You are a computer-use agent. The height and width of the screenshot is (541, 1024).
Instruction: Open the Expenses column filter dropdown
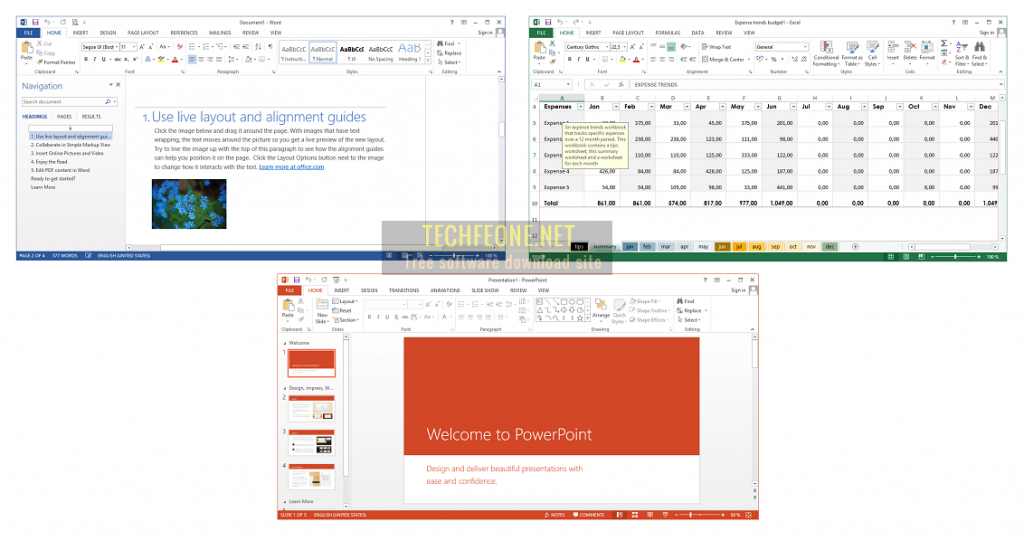point(581,107)
